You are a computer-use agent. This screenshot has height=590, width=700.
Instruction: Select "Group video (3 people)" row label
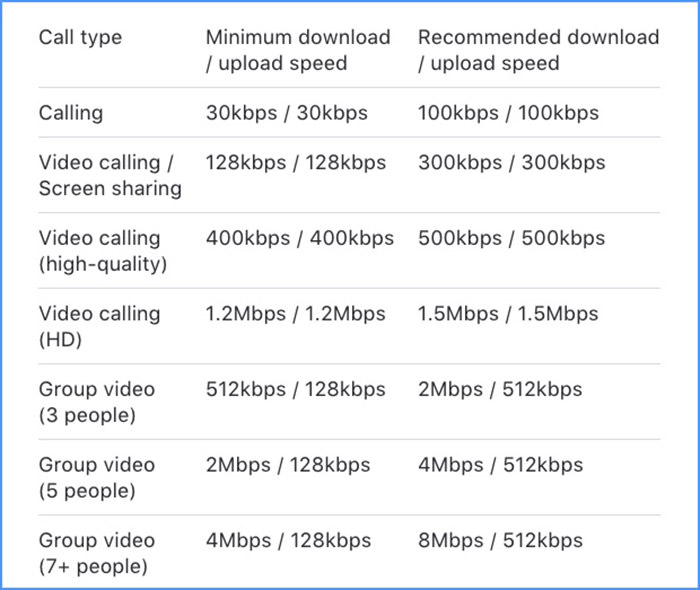(97, 402)
